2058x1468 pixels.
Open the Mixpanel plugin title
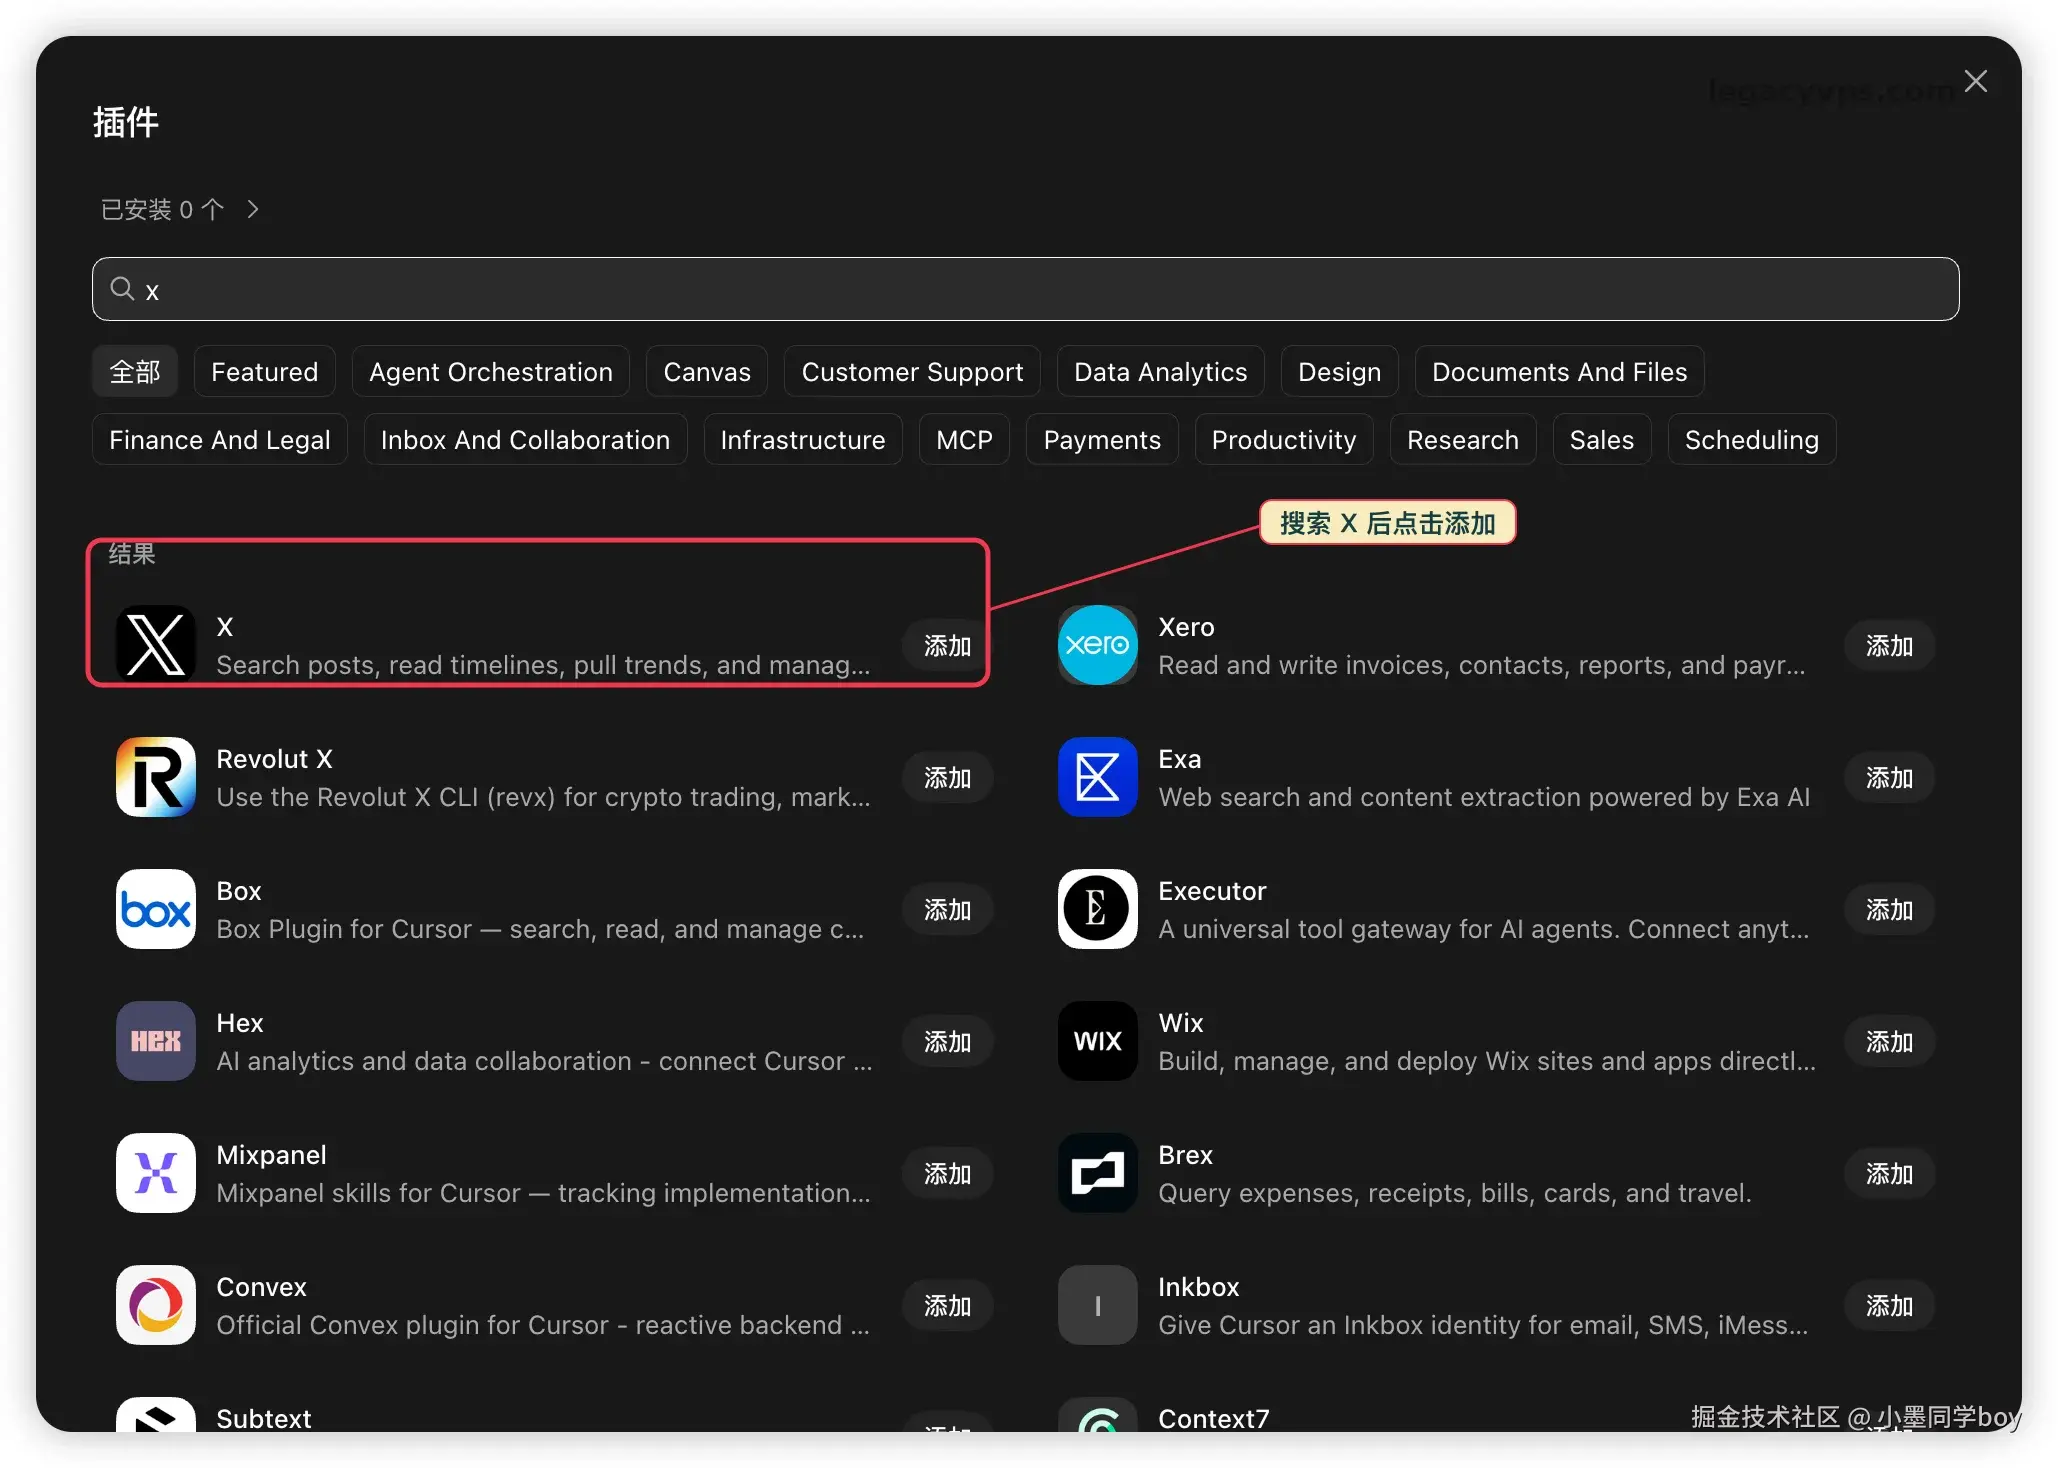pyautogui.click(x=271, y=1155)
